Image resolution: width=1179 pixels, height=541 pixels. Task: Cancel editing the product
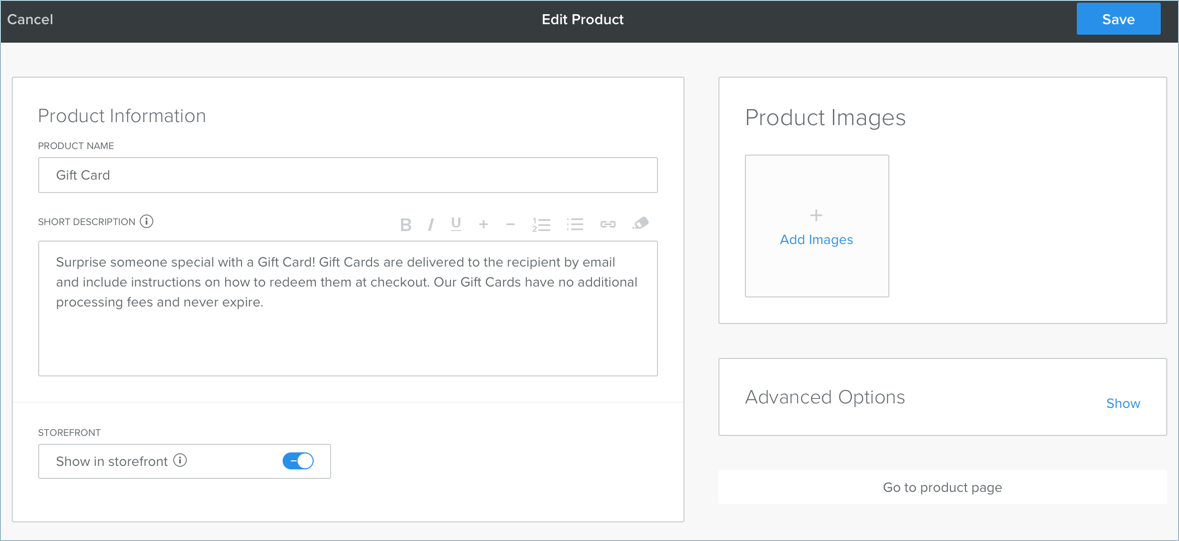pyautogui.click(x=30, y=20)
